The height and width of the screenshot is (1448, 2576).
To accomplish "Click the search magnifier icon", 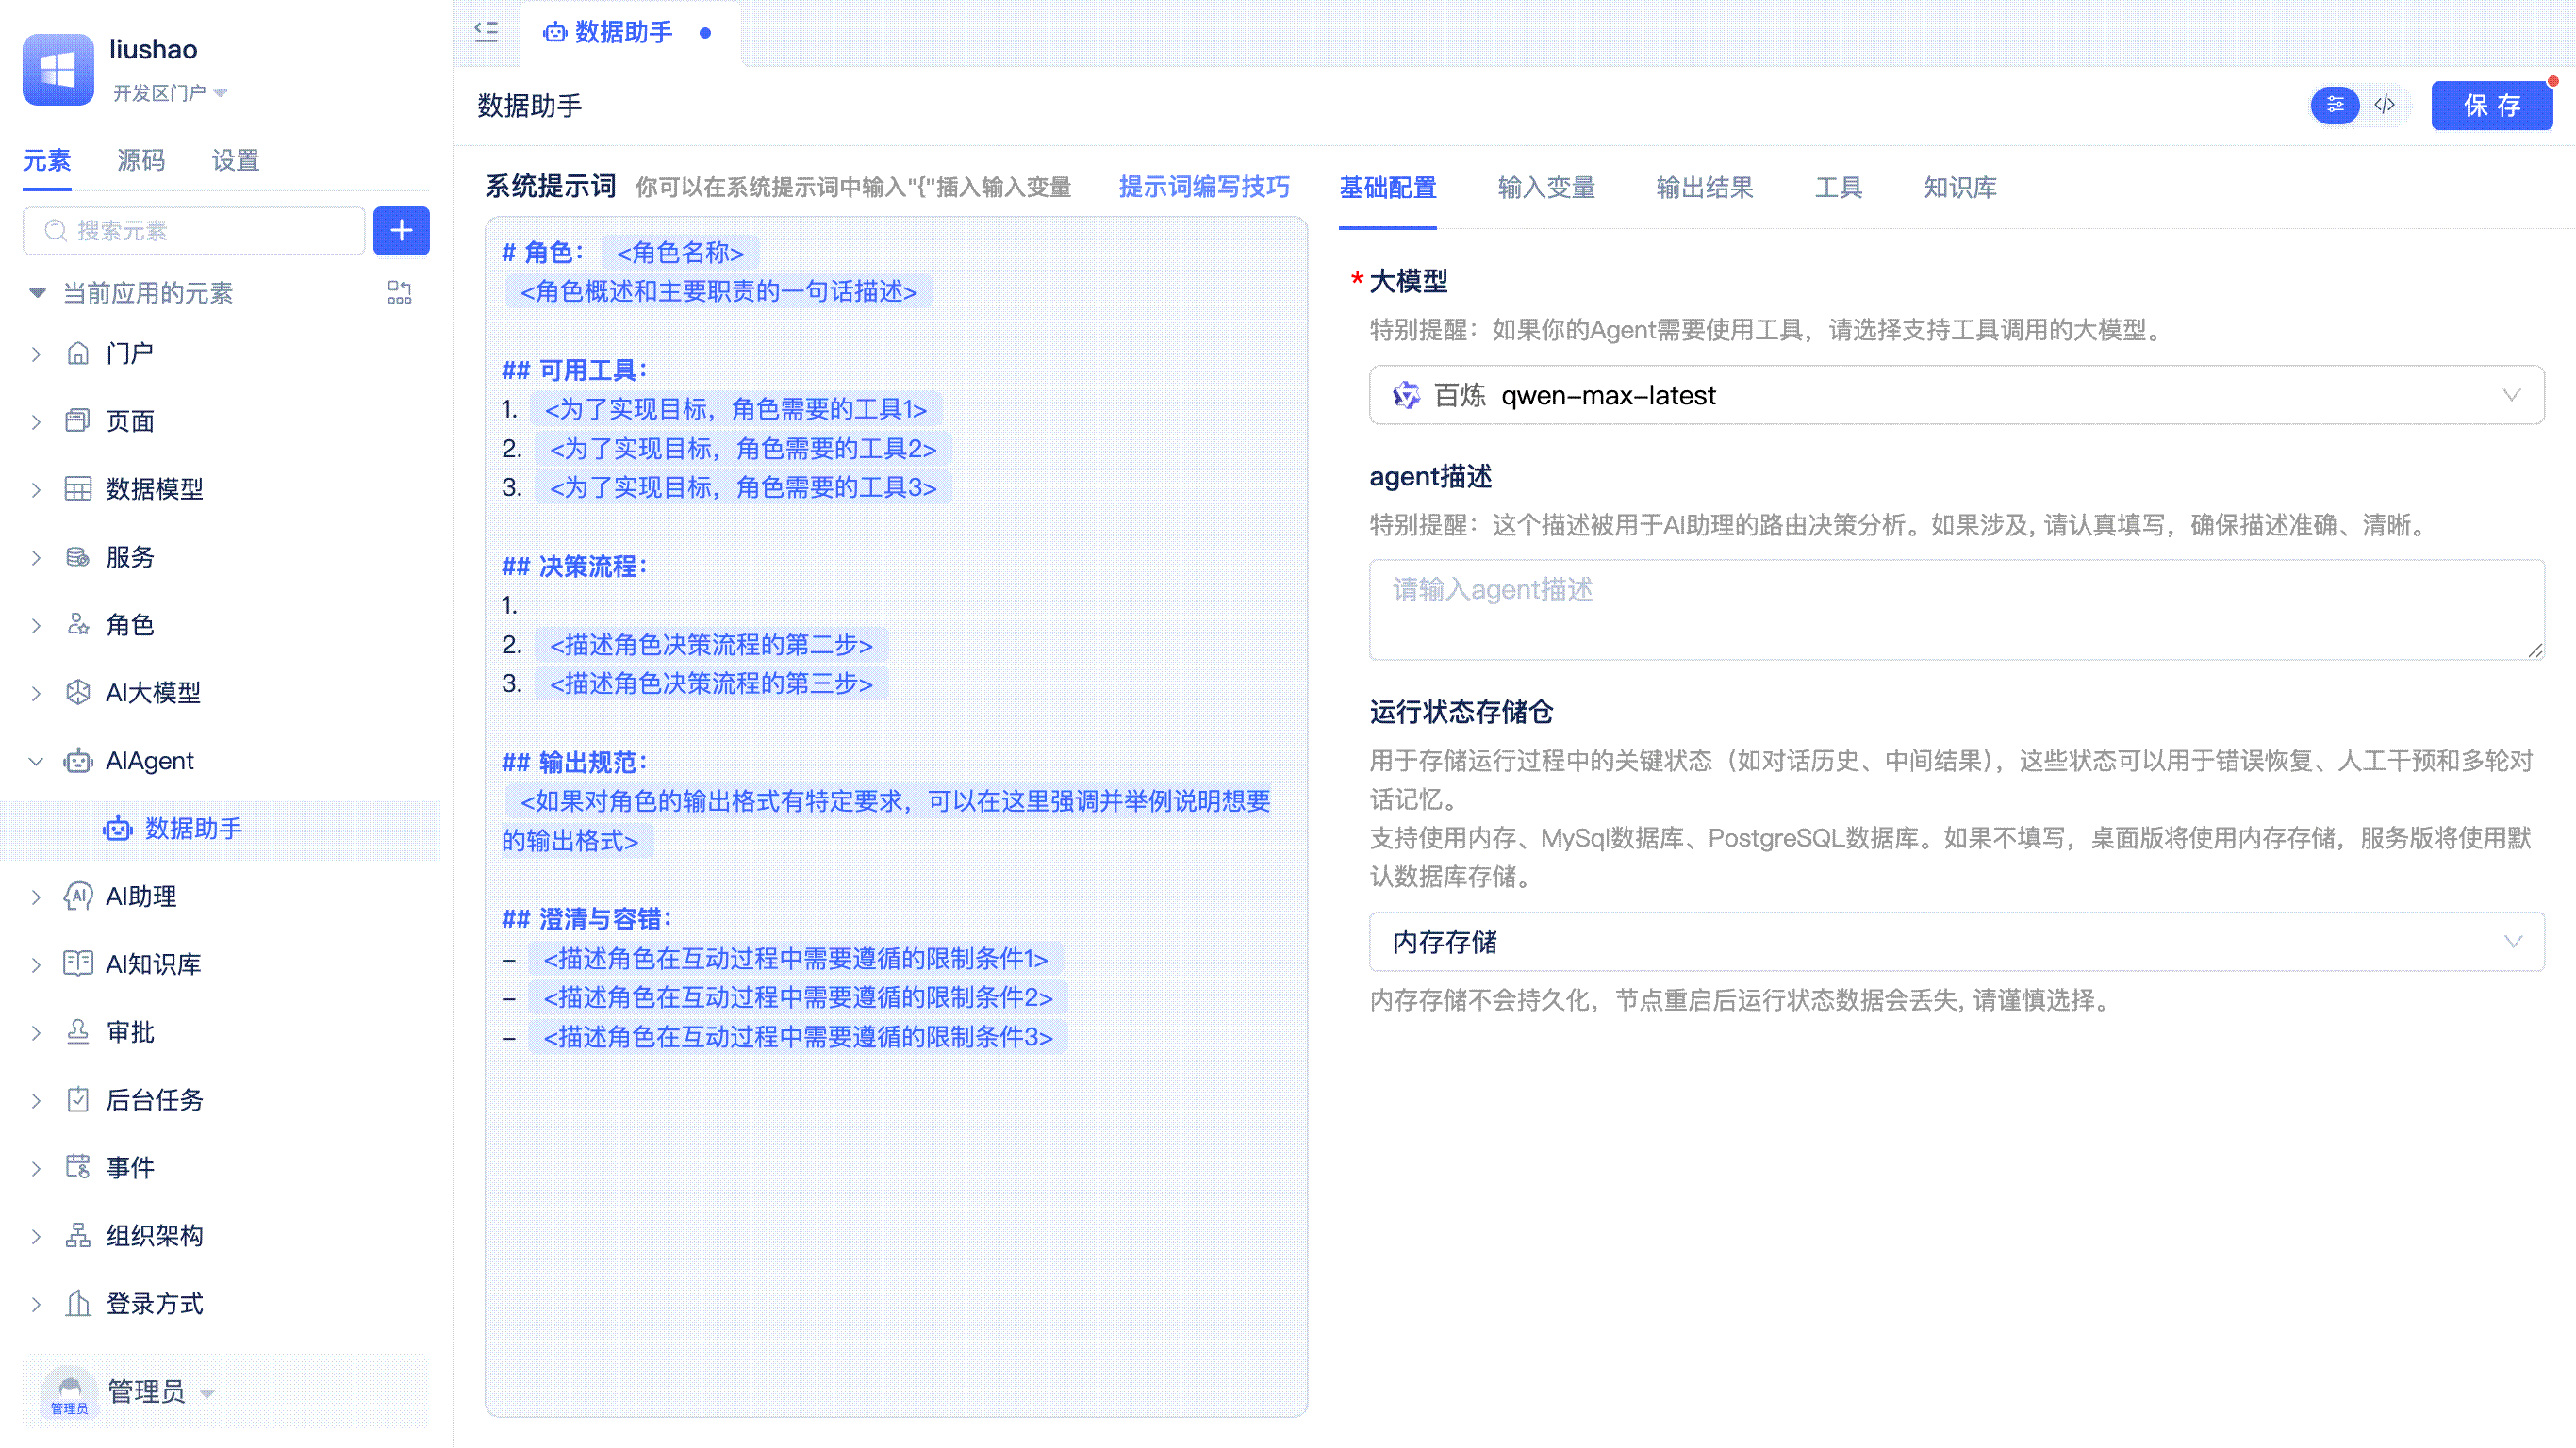I will 56,231.
